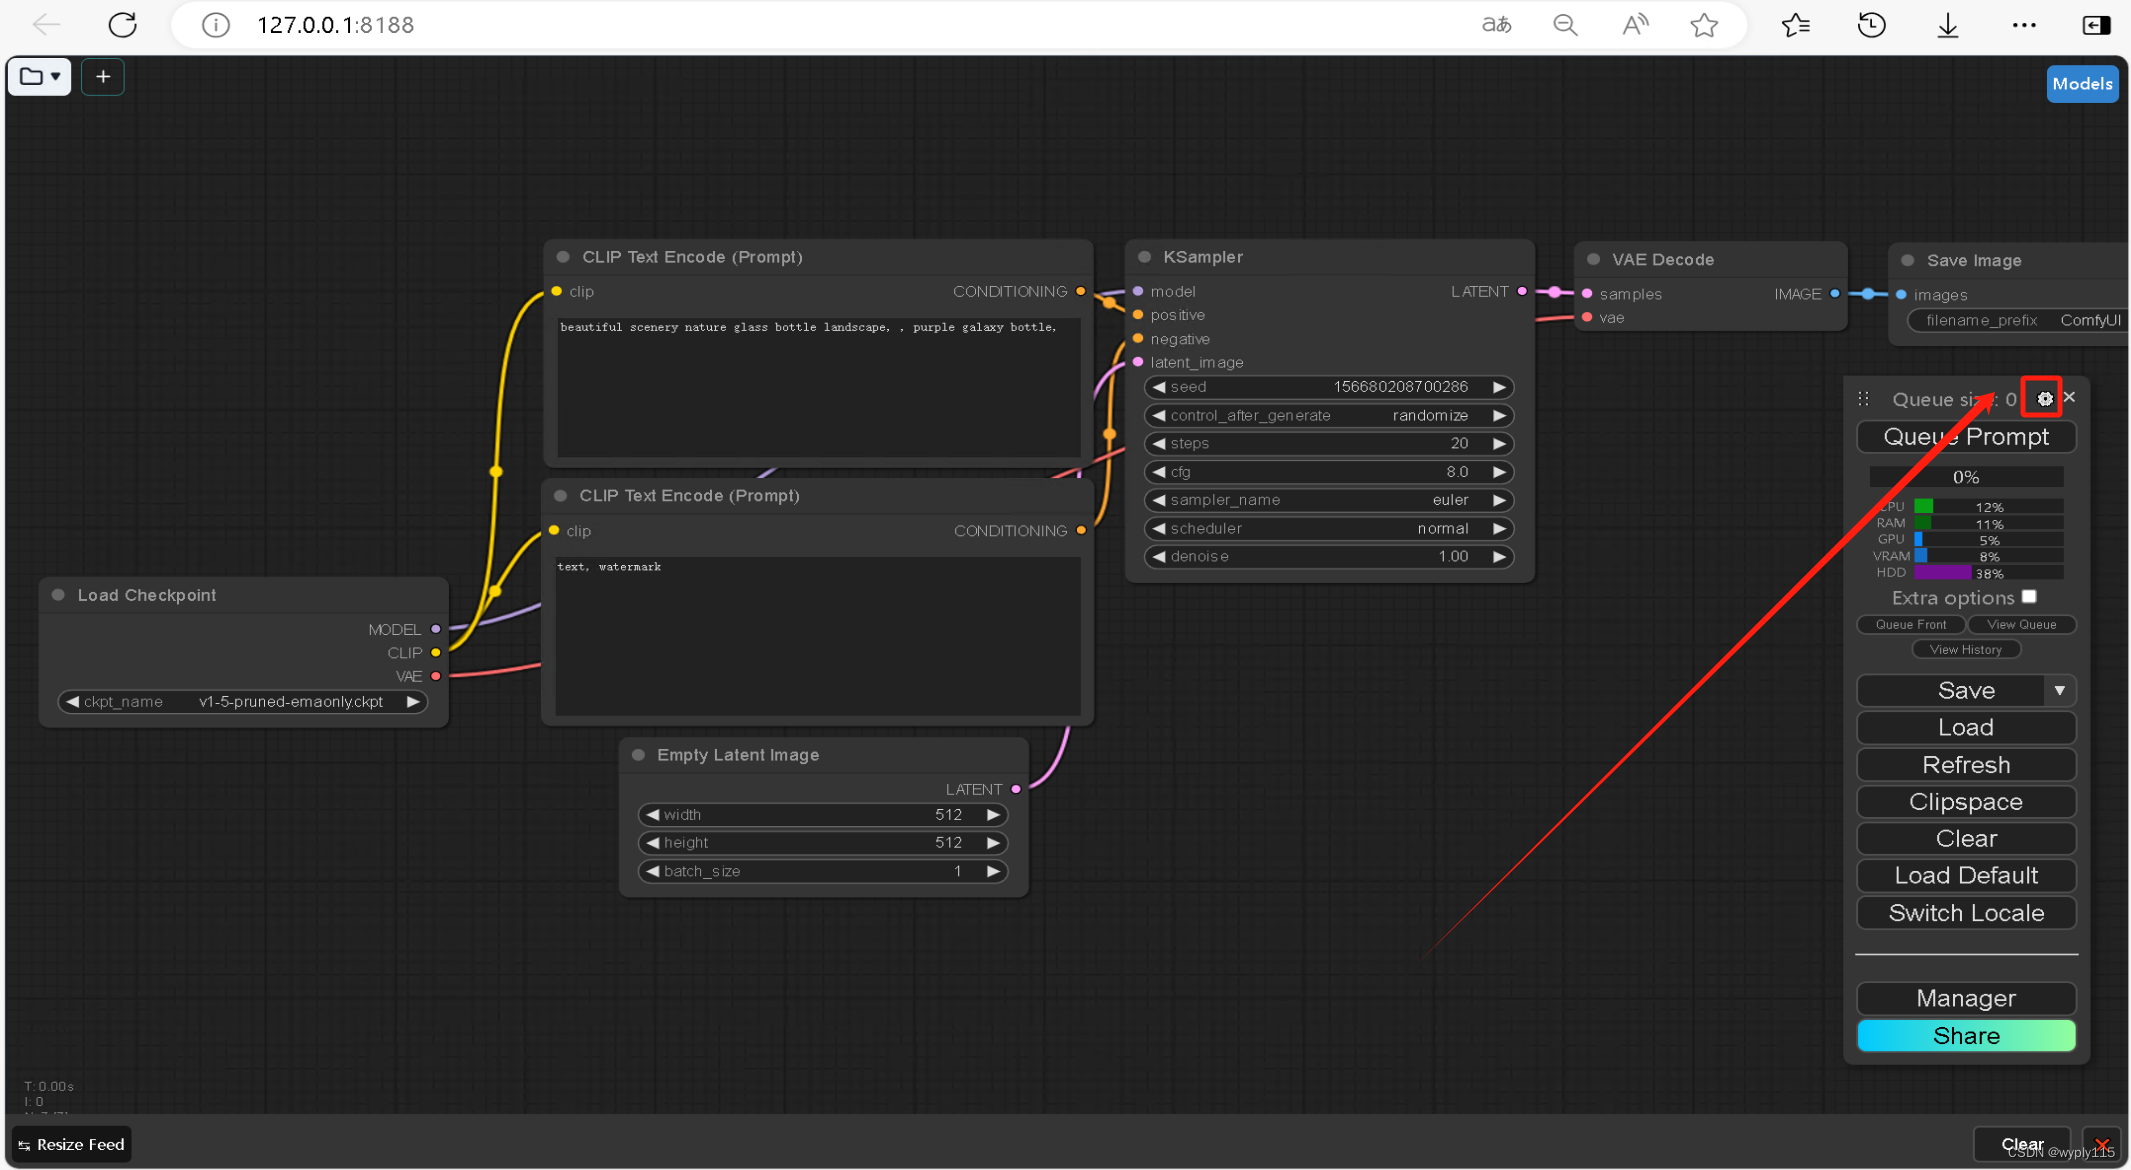This screenshot has height=1170, width=2131.
Task: Open browser downloads icon
Action: point(1947,25)
